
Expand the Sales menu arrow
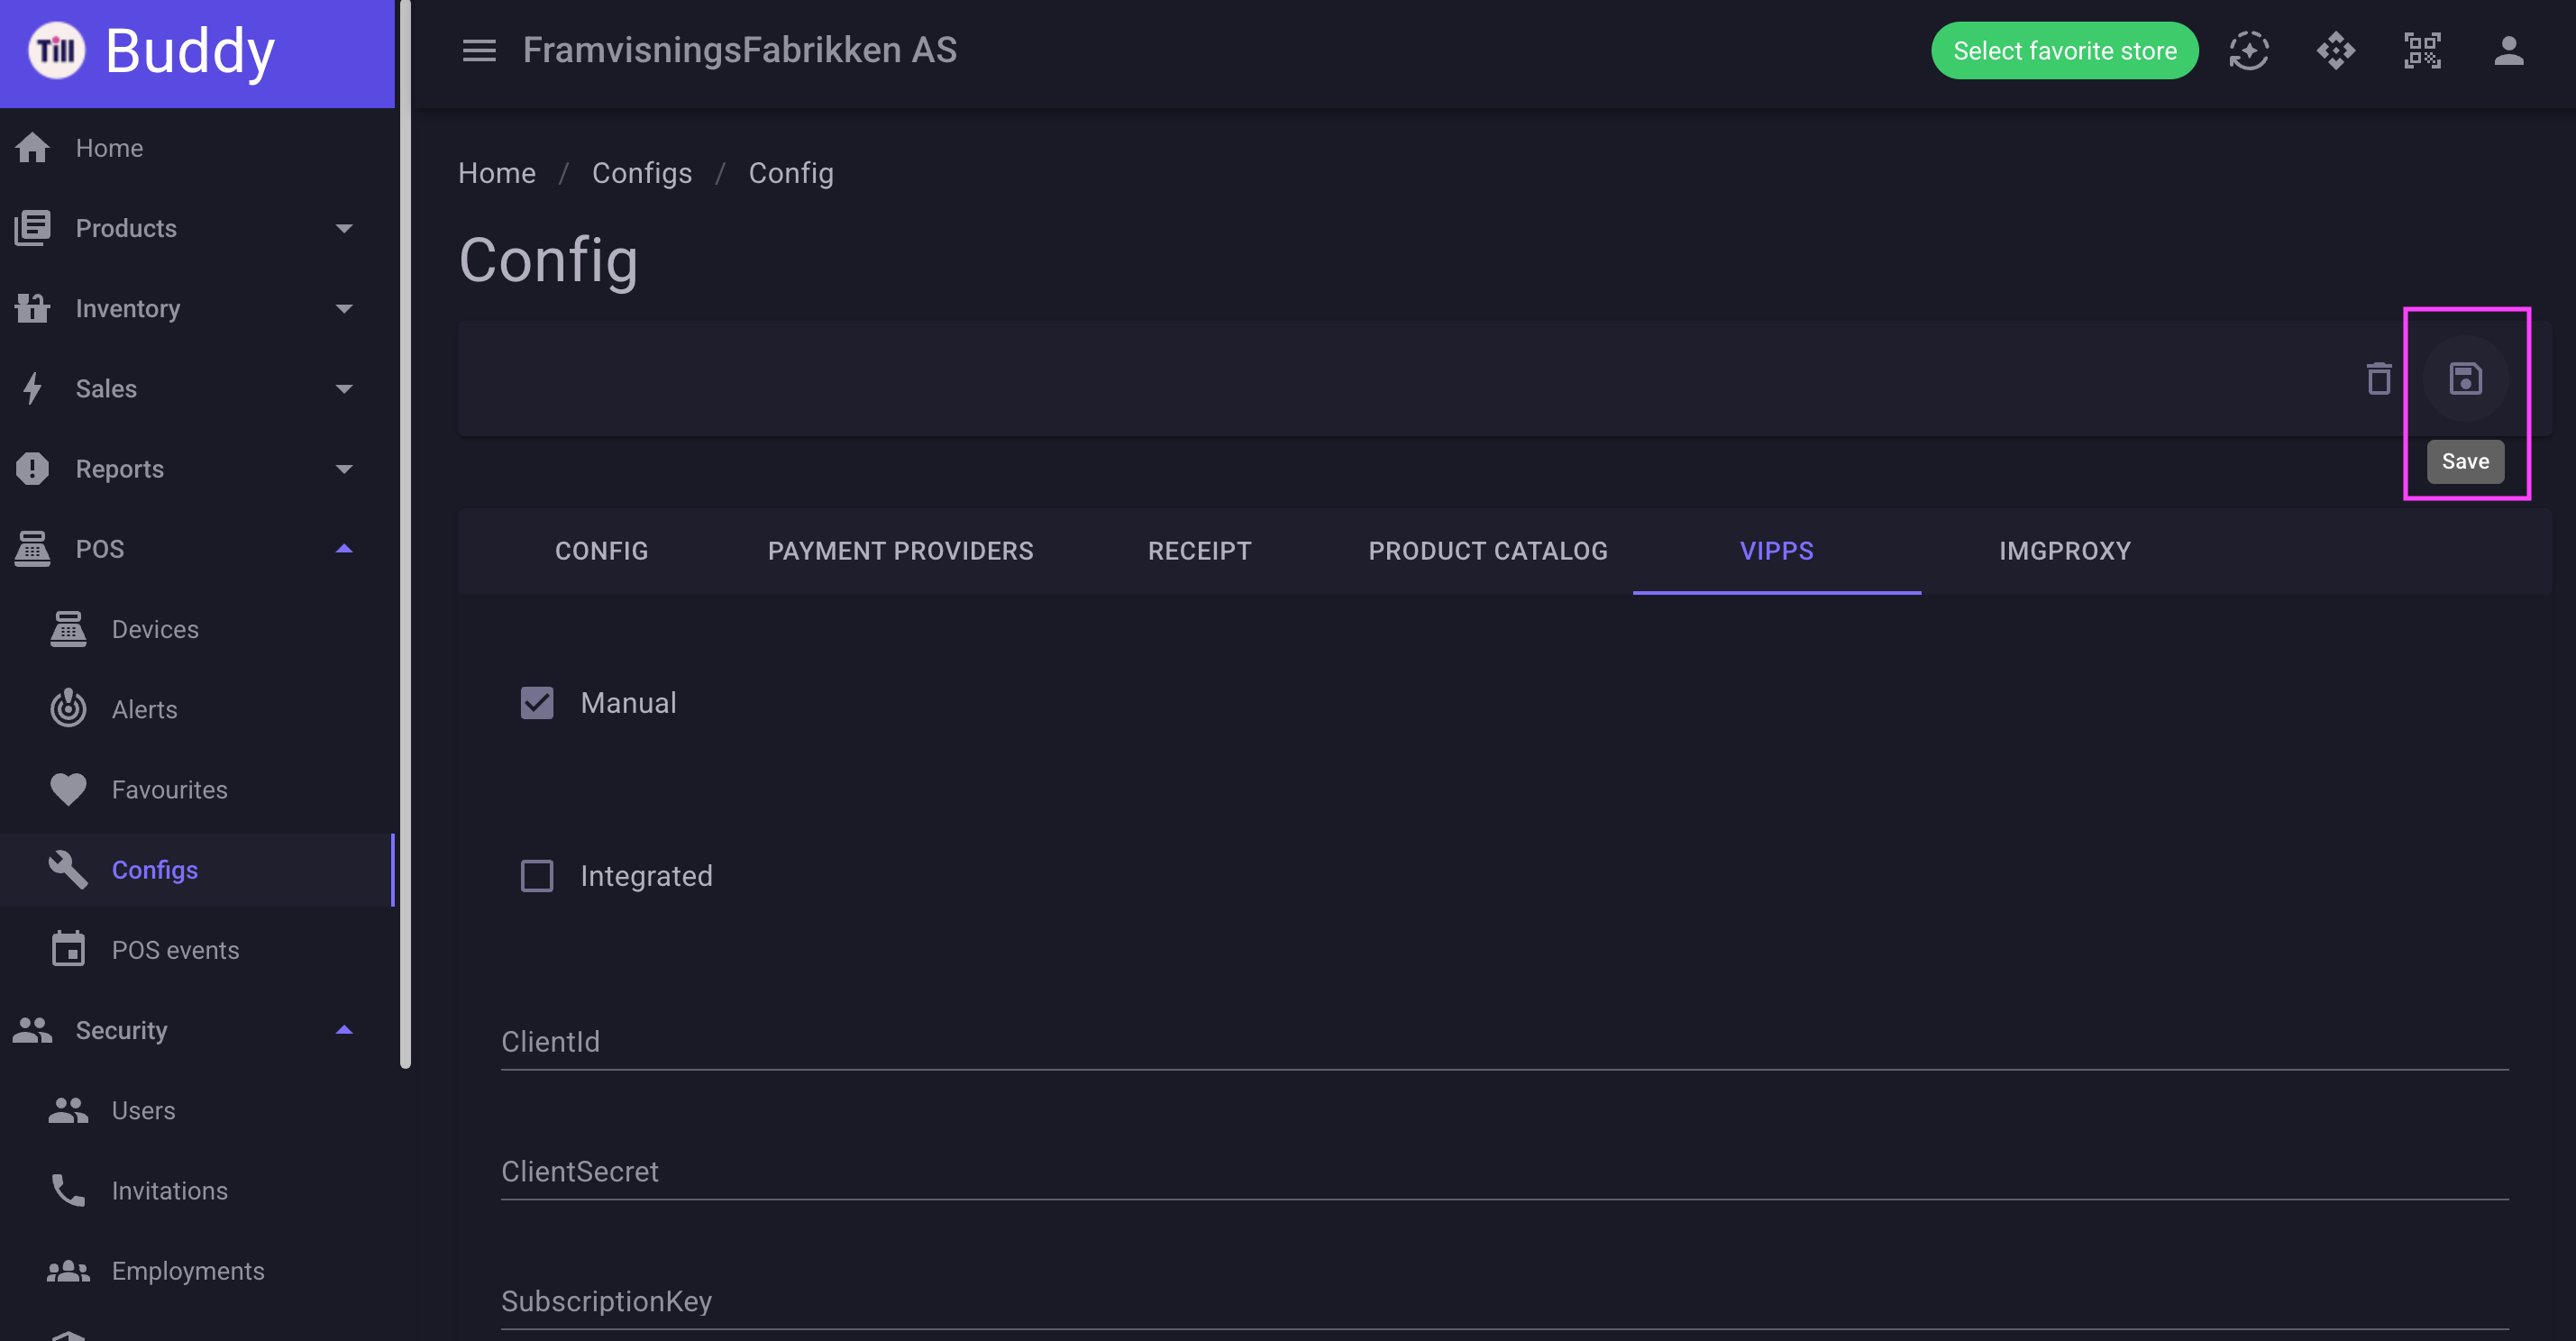tap(344, 388)
